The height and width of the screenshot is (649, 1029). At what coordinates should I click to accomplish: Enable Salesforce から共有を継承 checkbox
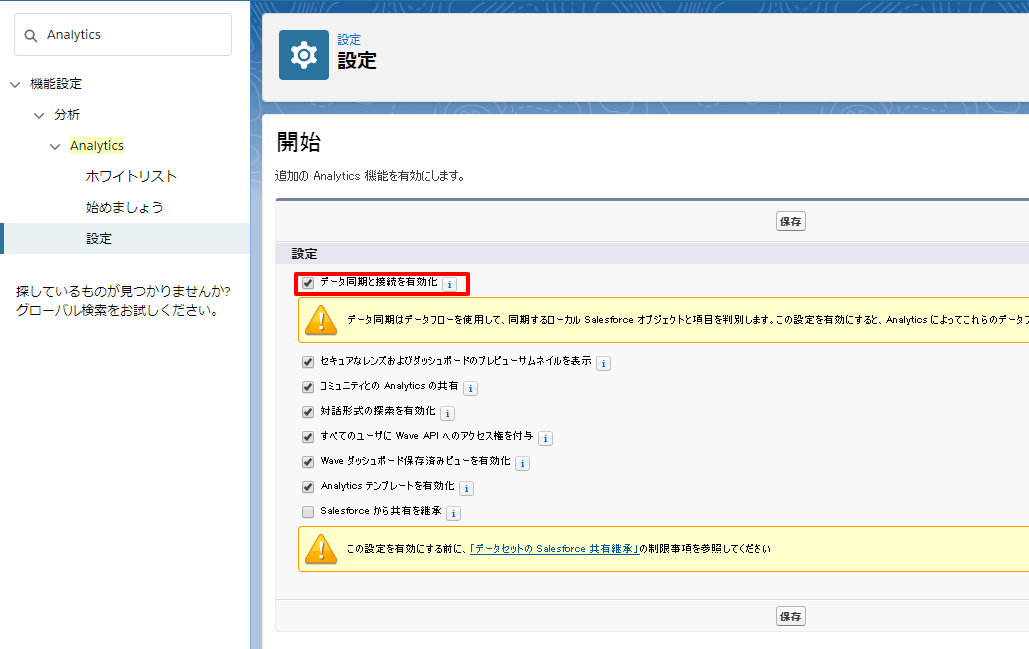click(x=308, y=512)
